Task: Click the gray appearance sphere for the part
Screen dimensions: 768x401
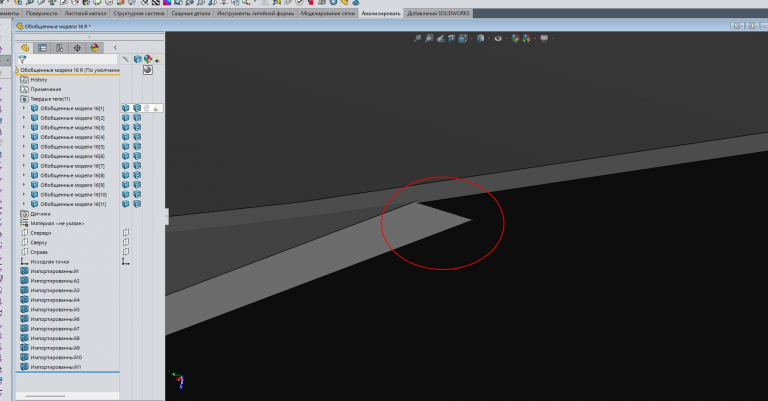Action: [x=148, y=70]
